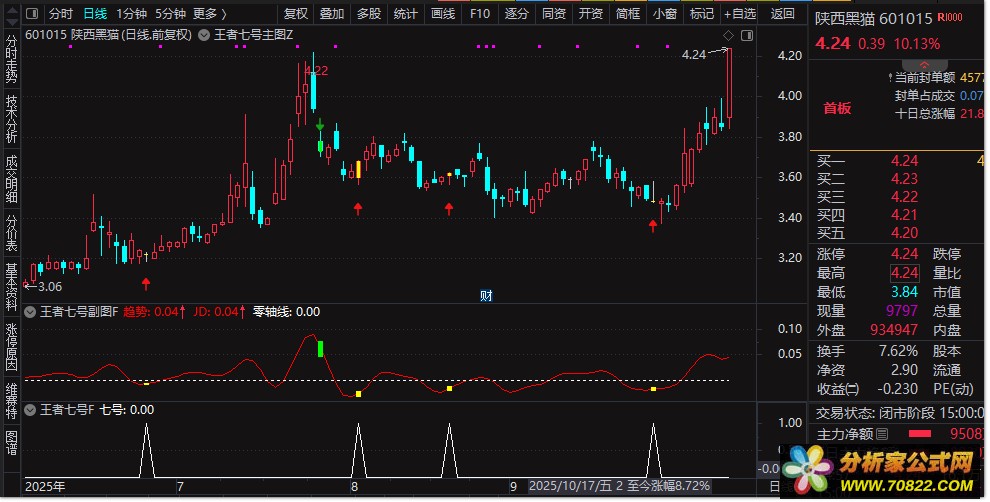Click the 2025/10/17 date status text

click(x=619, y=486)
